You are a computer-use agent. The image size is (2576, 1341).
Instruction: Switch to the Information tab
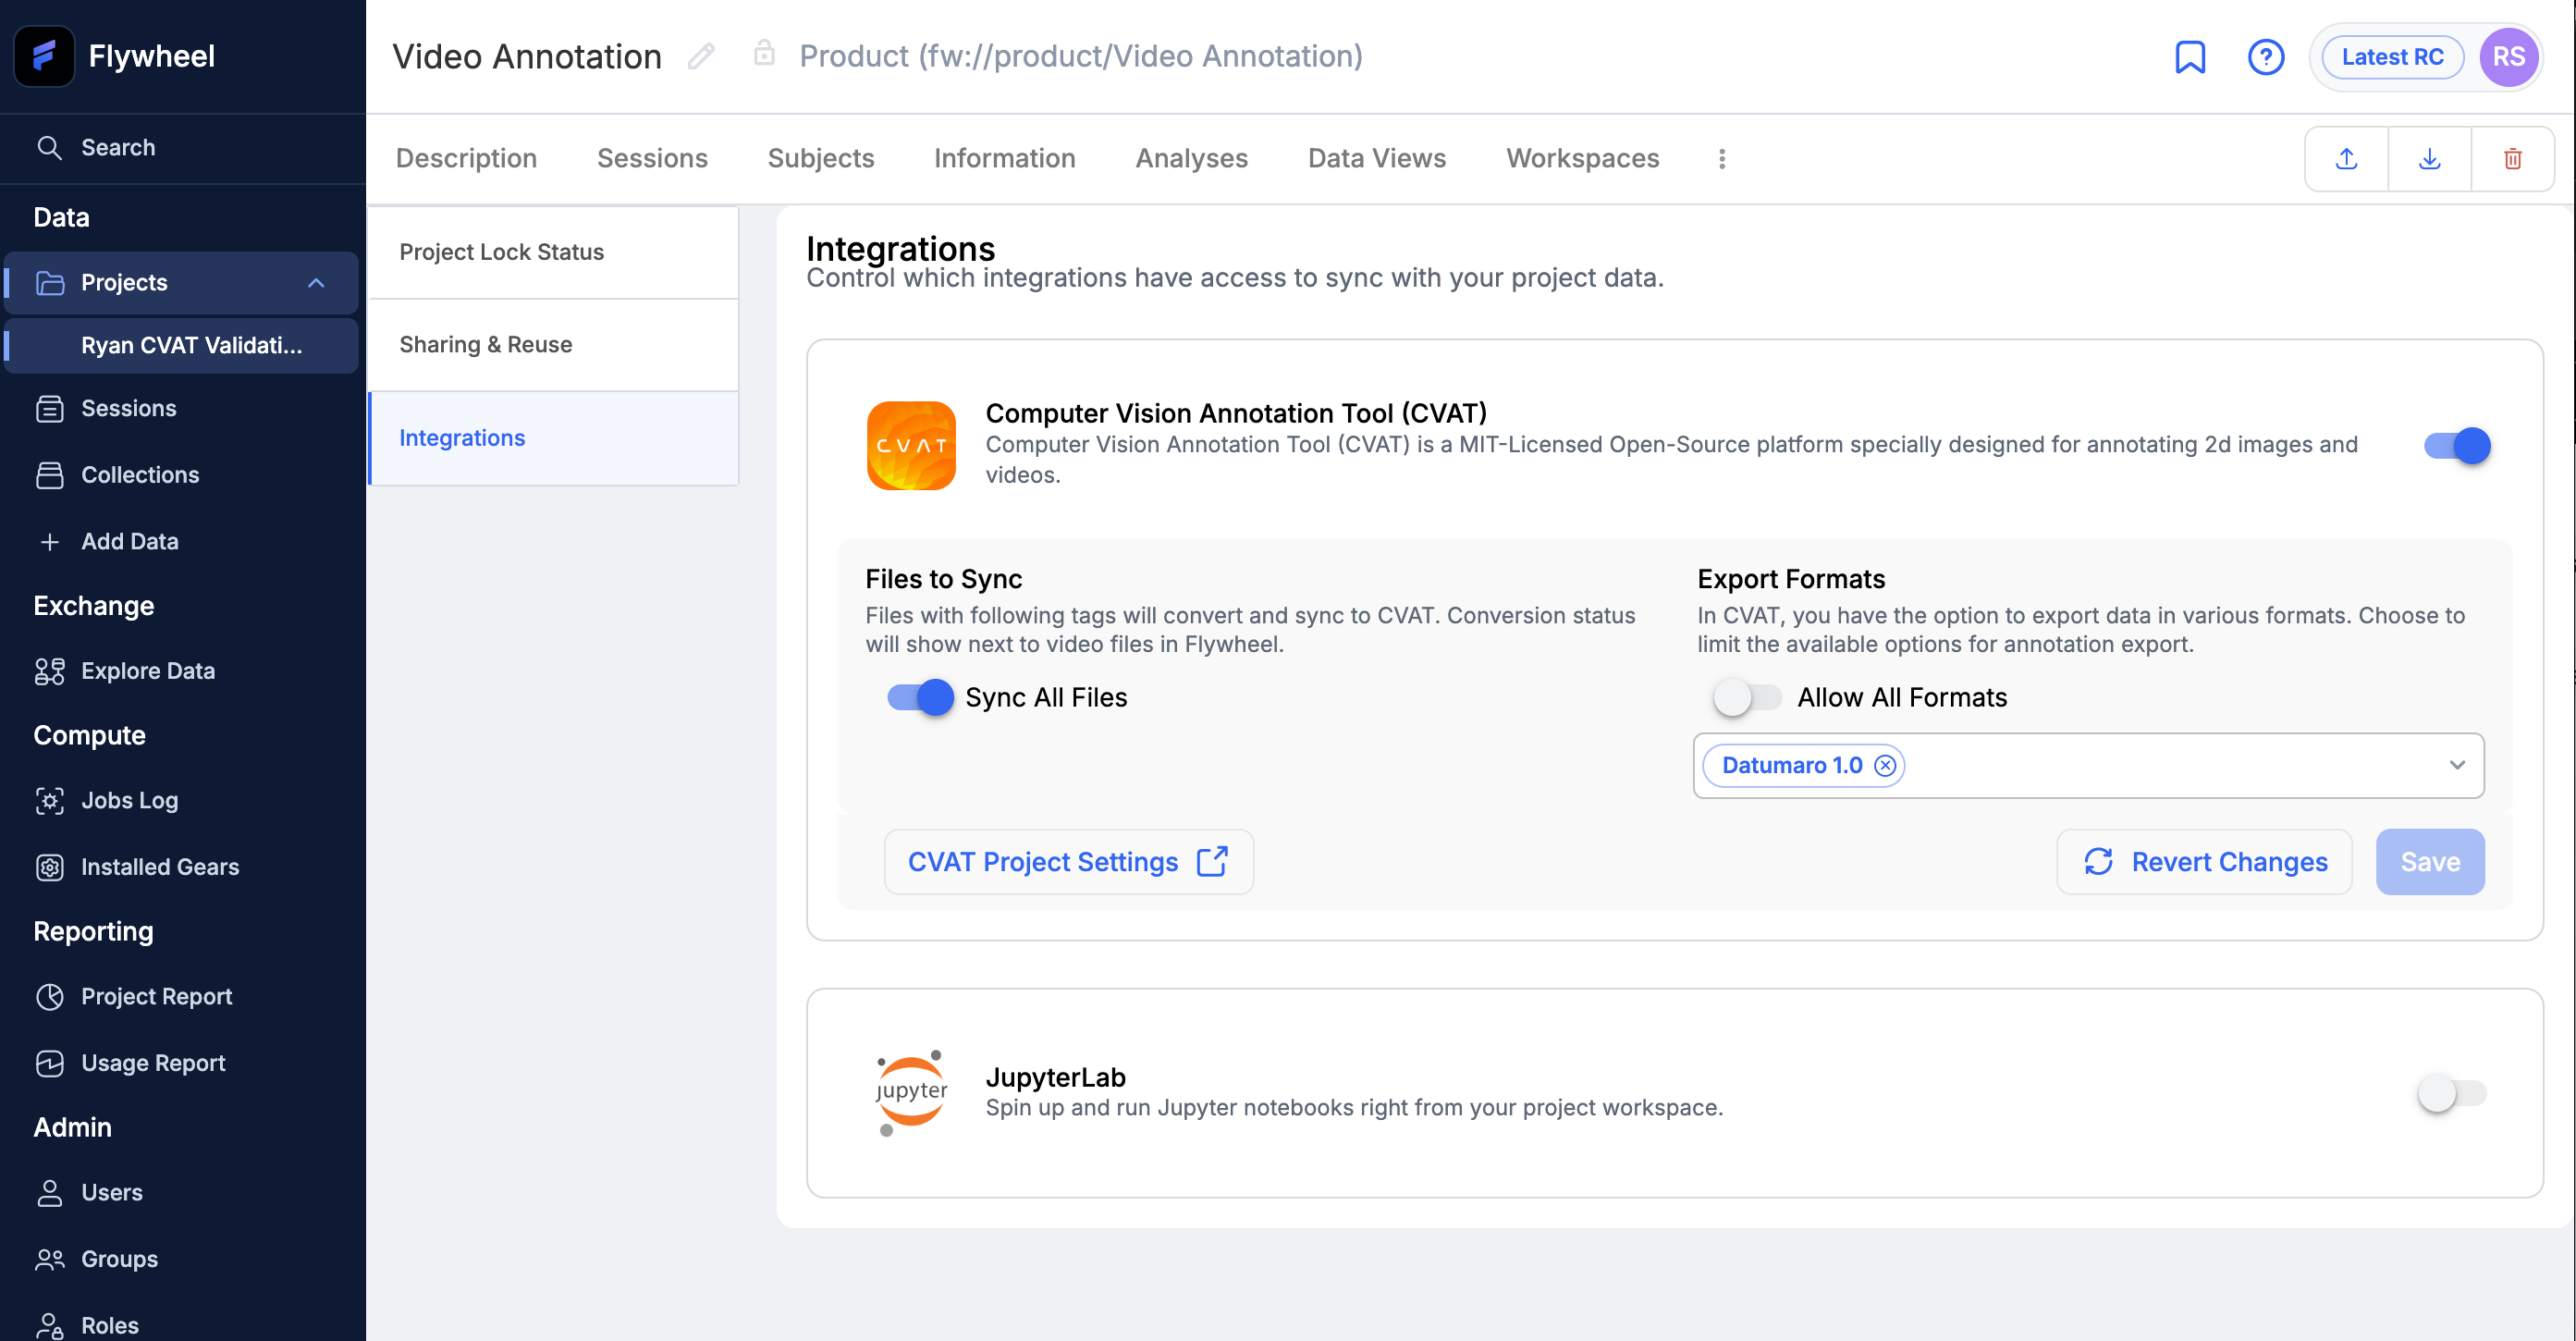(1004, 158)
